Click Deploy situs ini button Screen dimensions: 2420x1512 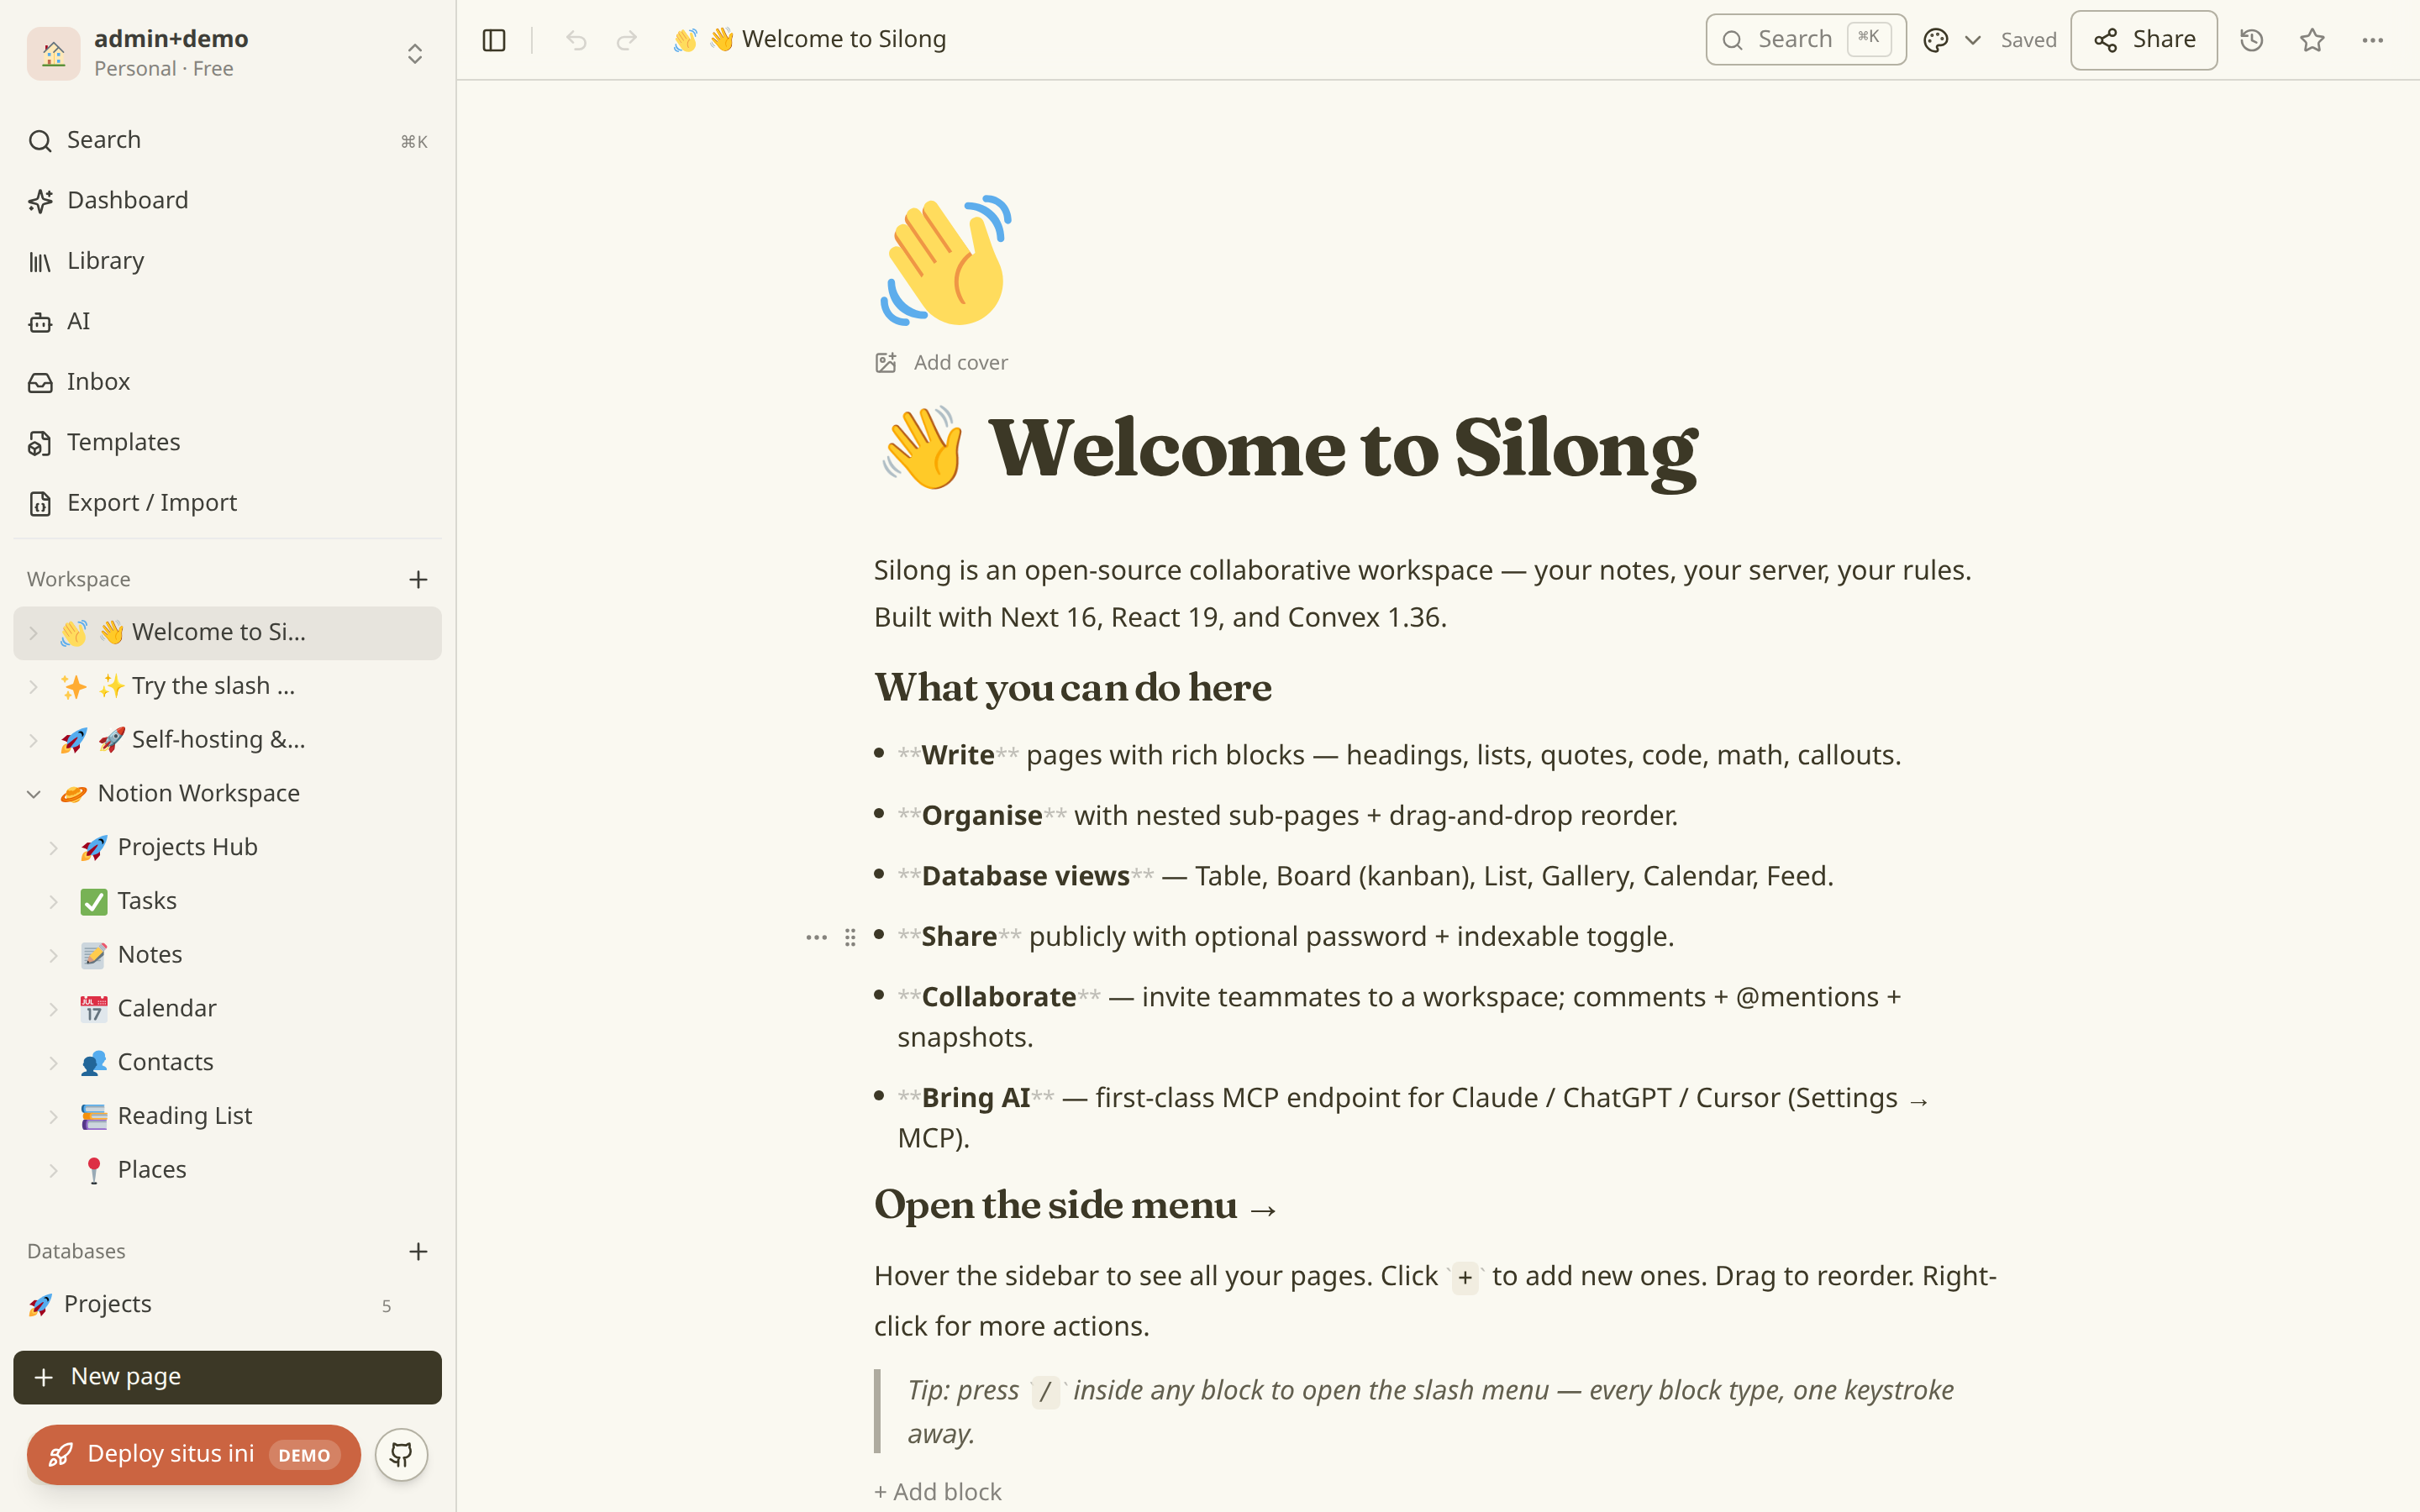(x=193, y=1454)
